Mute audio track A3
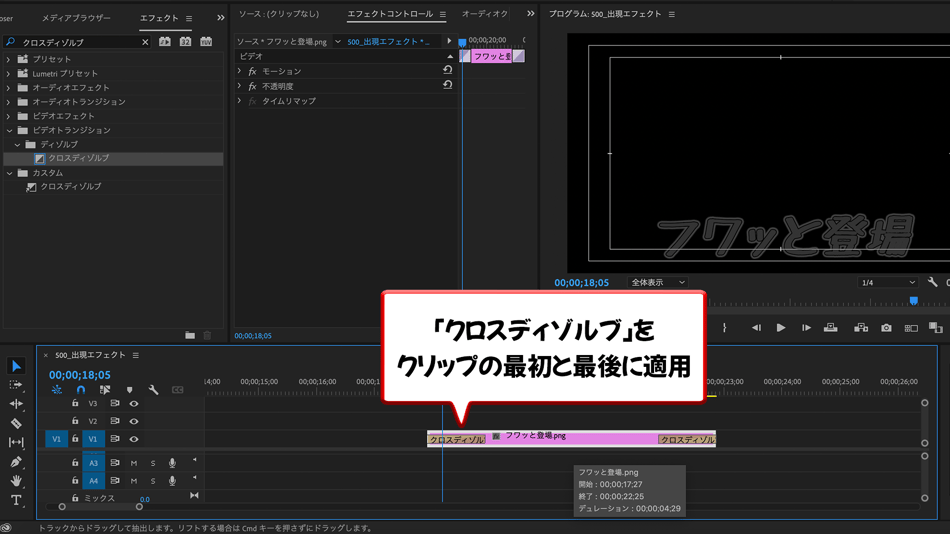 pyautogui.click(x=134, y=463)
